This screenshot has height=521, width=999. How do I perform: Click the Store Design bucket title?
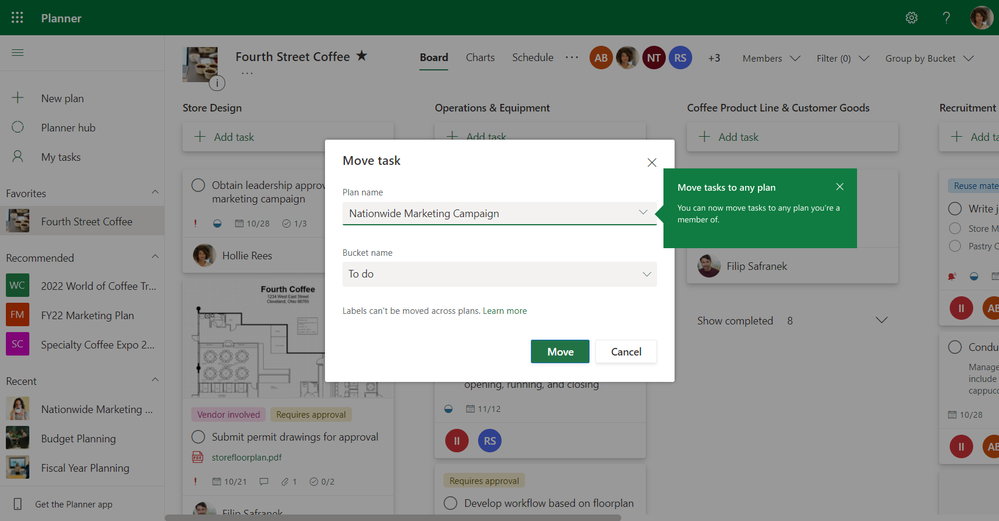[212, 108]
